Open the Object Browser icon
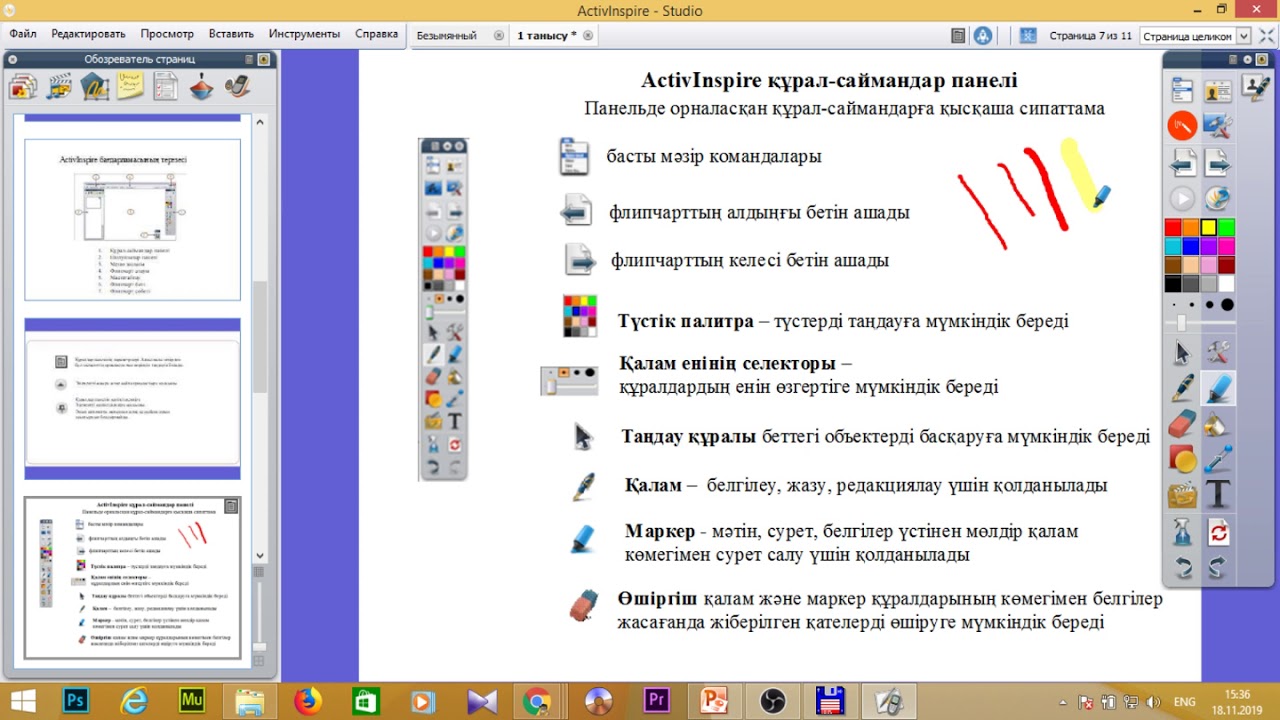This screenshot has width=1280, height=720. click(x=95, y=86)
